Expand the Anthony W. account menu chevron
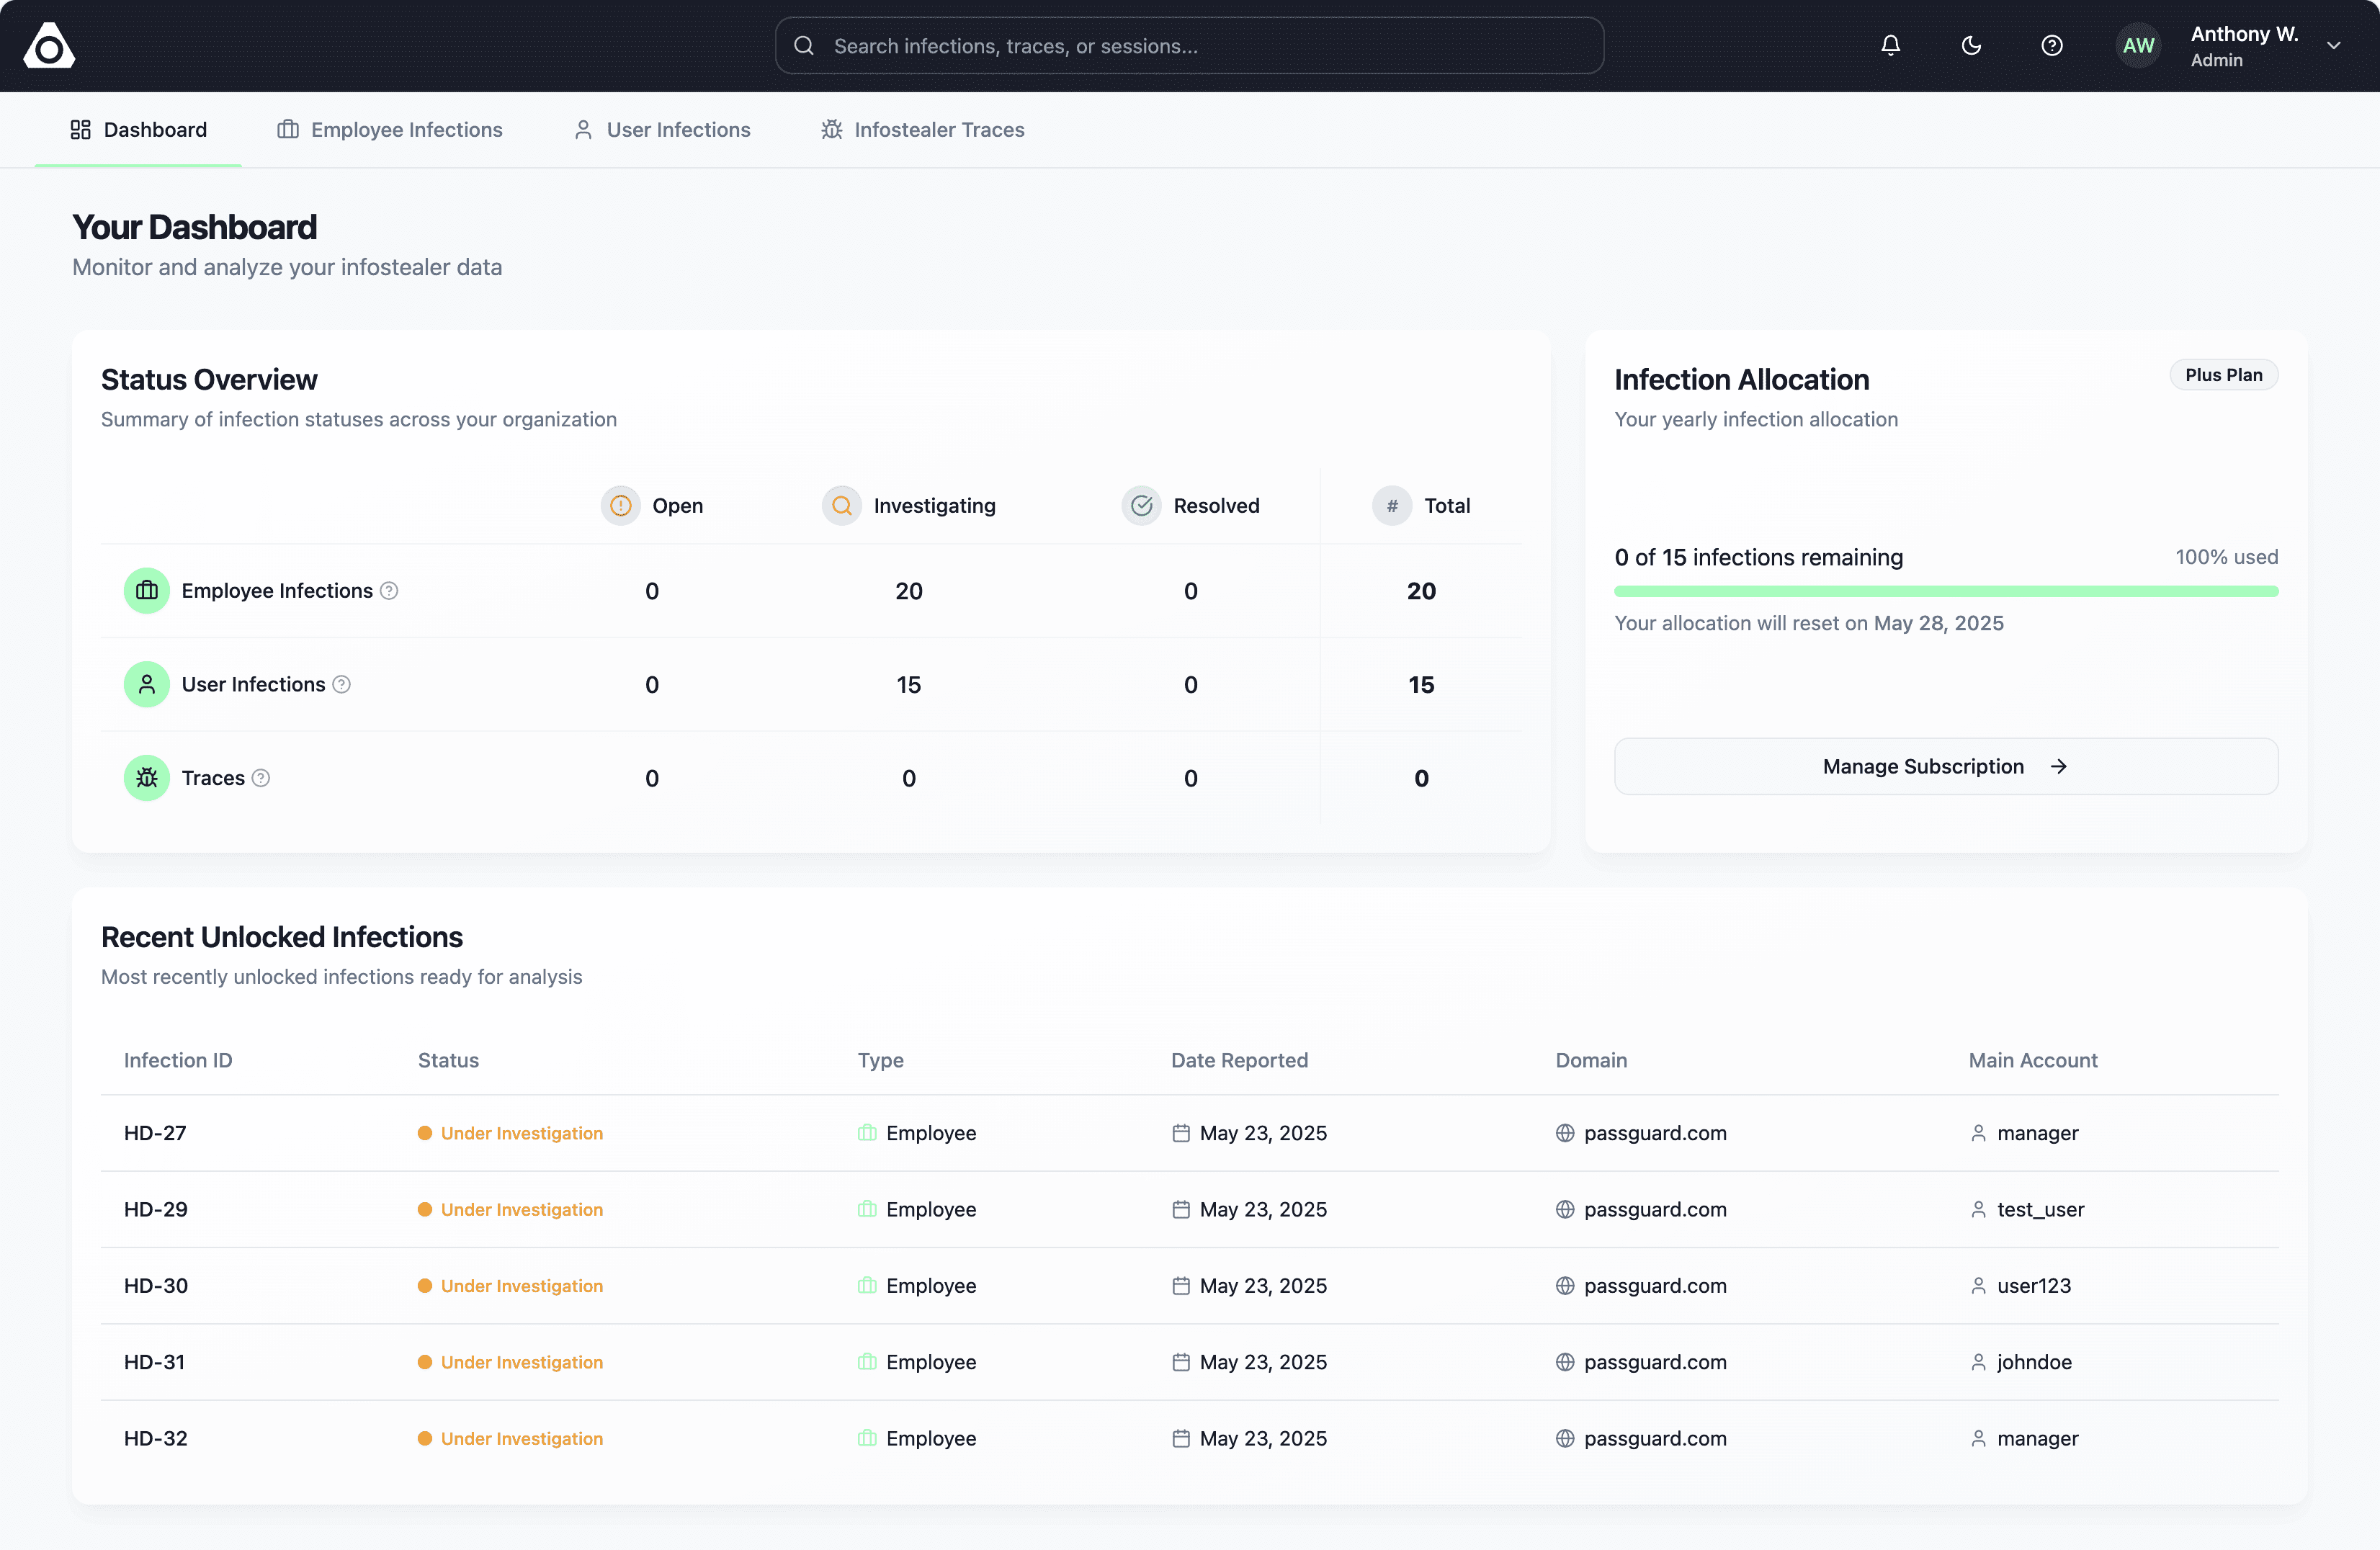Image resolution: width=2380 pixels, height=1550 pixels. tap(2333, 46)
